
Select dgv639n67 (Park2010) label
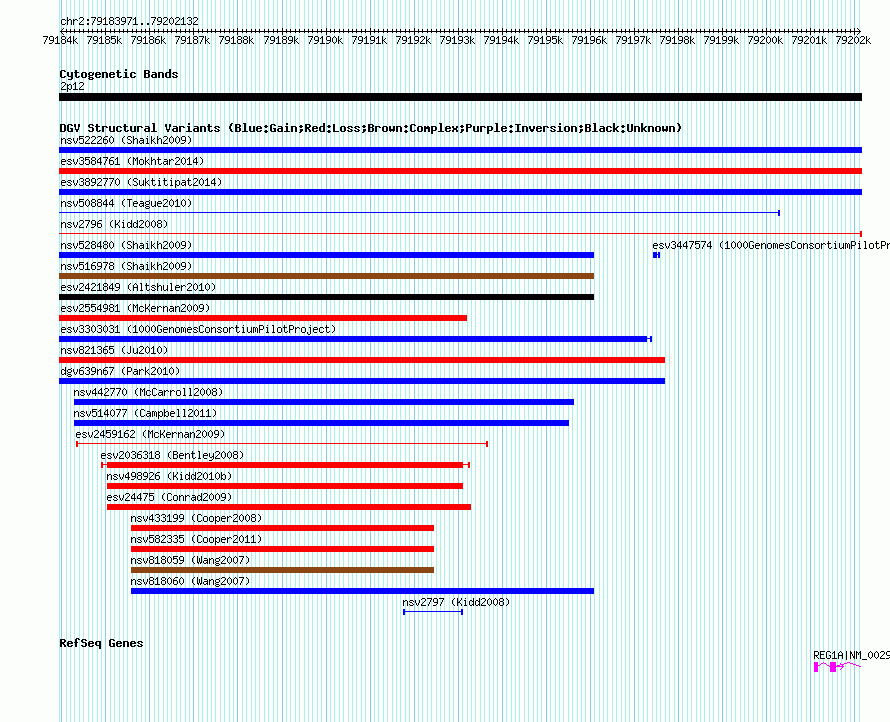click(120, 371)
